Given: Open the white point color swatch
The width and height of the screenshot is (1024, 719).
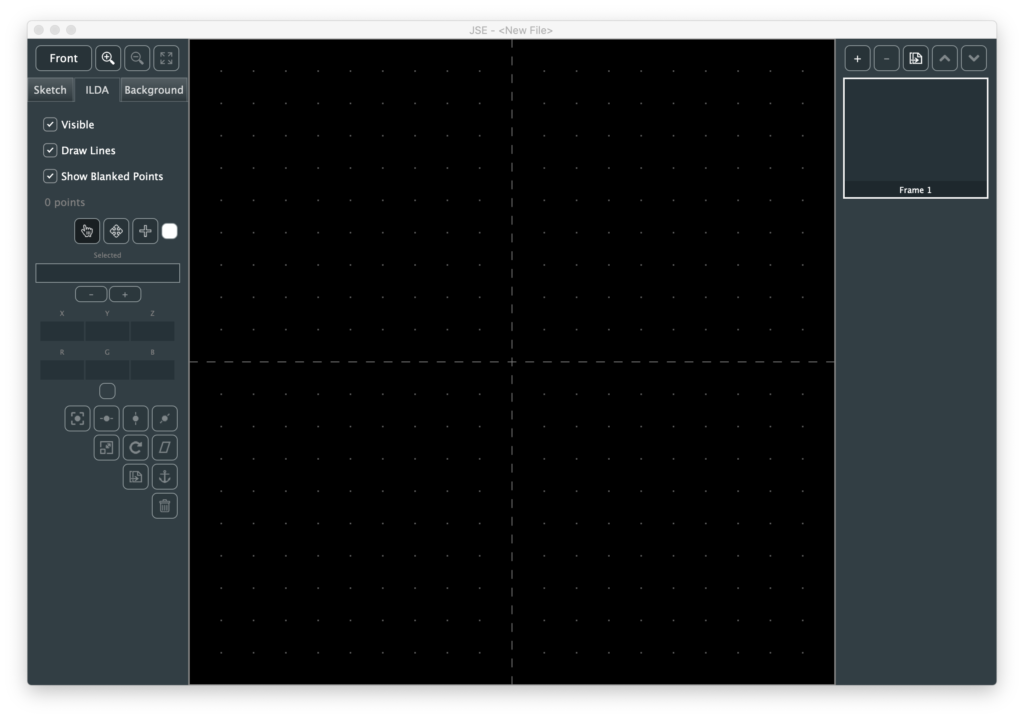Looking at the screenshot, I should point(170,232).
